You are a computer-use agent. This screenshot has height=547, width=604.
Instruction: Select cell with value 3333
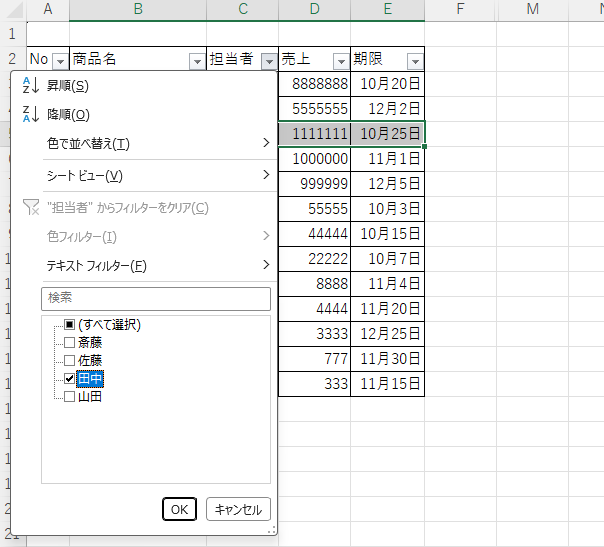314,334
